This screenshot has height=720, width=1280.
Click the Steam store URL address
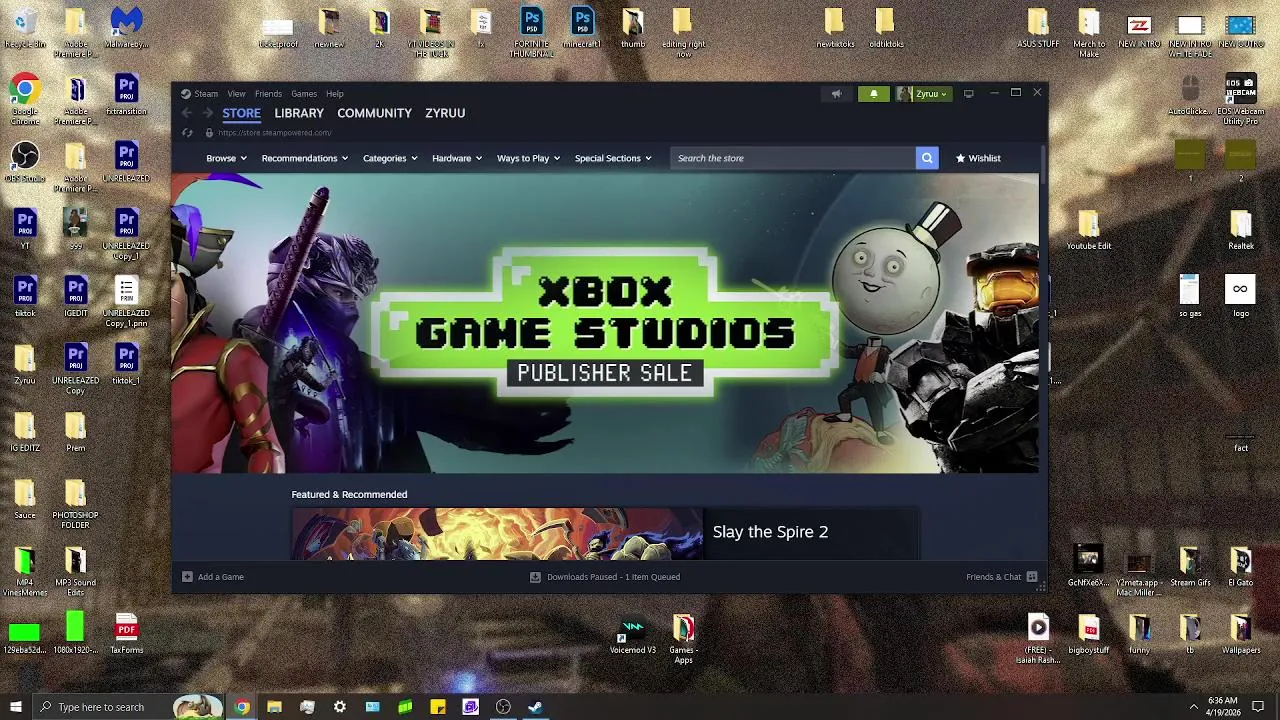click(x=274, y=133)
